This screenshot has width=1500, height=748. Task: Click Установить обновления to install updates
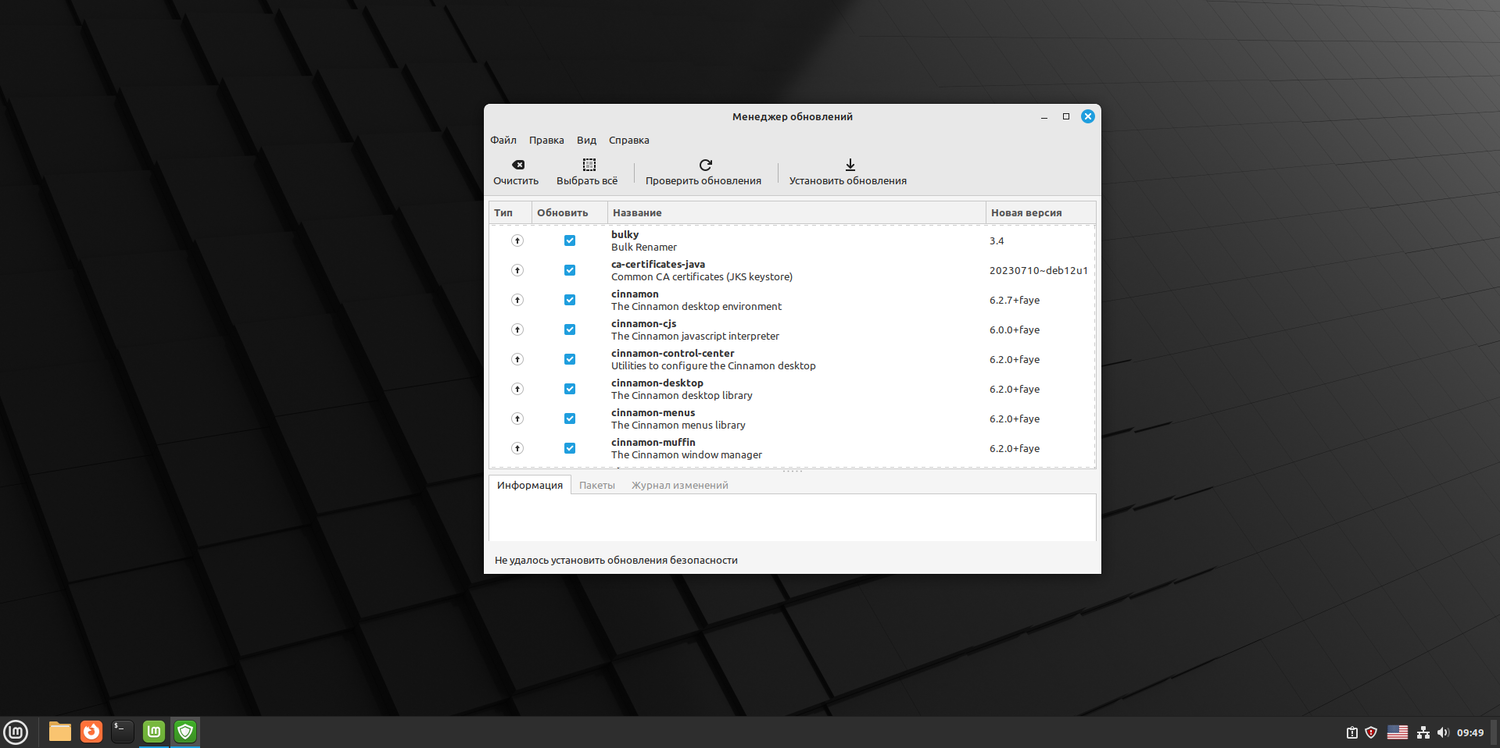coord(848,172)
